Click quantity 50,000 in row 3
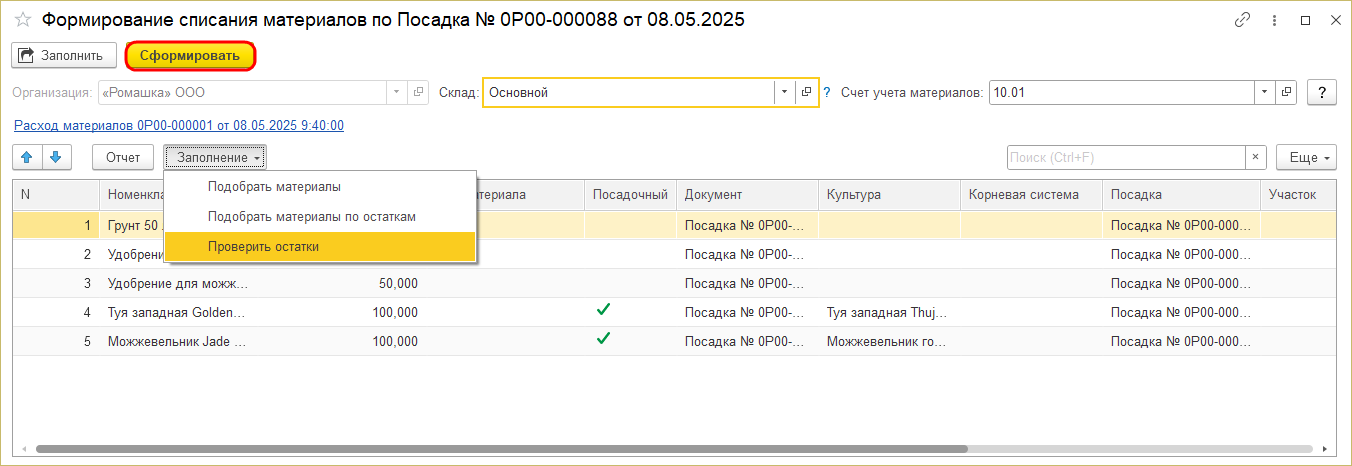The height and width of the screenshot is (466, 1352). [398, 283]
